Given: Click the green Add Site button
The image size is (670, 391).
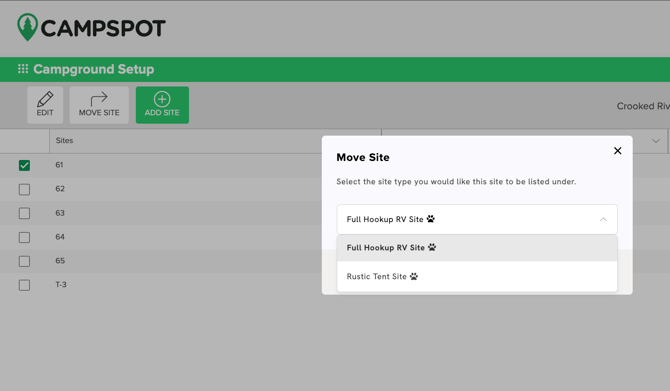Looking at the screenshot, I should click(x=162, y=105).
